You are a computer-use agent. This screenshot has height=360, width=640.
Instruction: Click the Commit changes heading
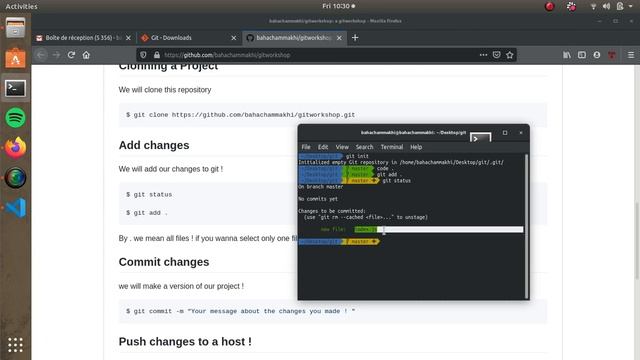164,262
